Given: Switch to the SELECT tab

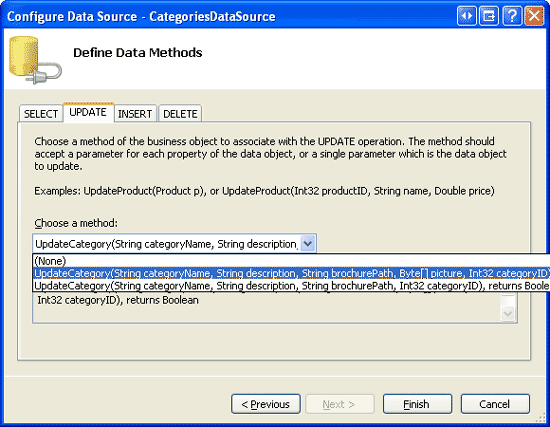Looking at the screenshot, I should (41, 114).
